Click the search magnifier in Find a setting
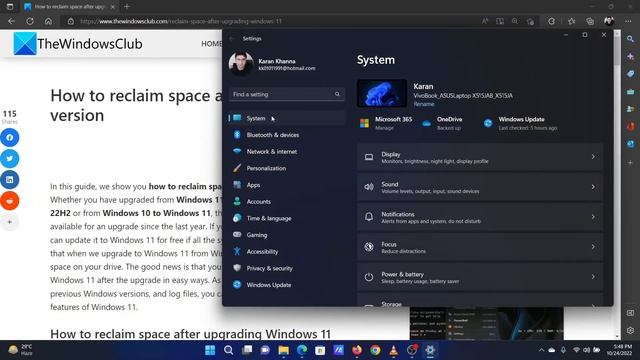Screen dimensions: 640x360 click(x=337, y=94)
